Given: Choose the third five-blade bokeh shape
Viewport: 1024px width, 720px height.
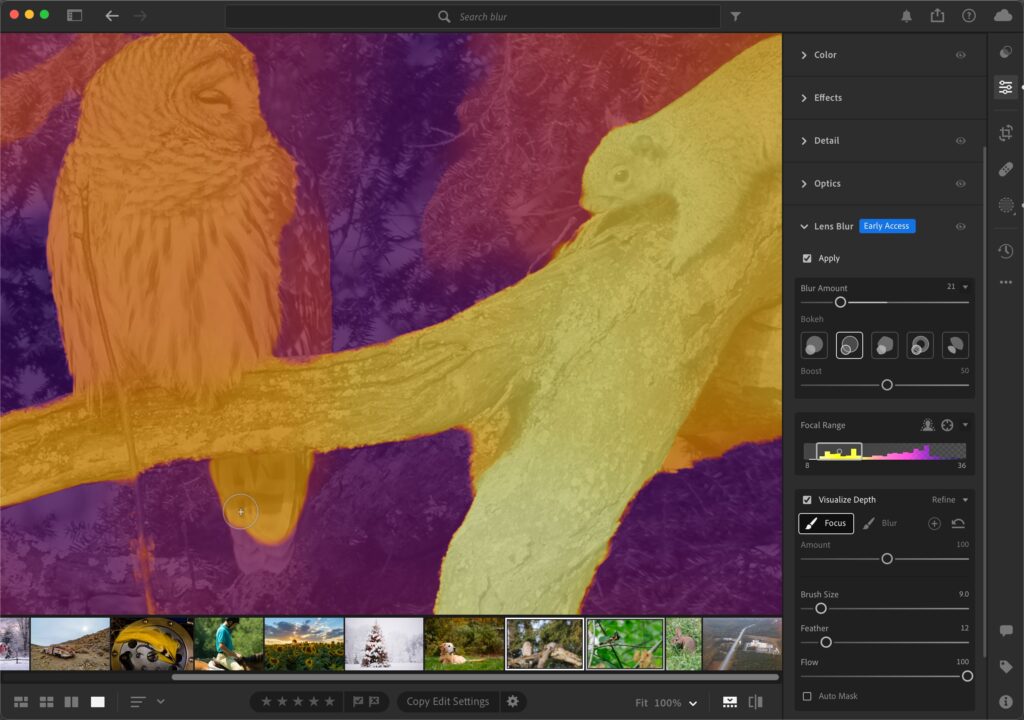Looking at the screenshot, I should pyautogui.click(x=884, y=345).
